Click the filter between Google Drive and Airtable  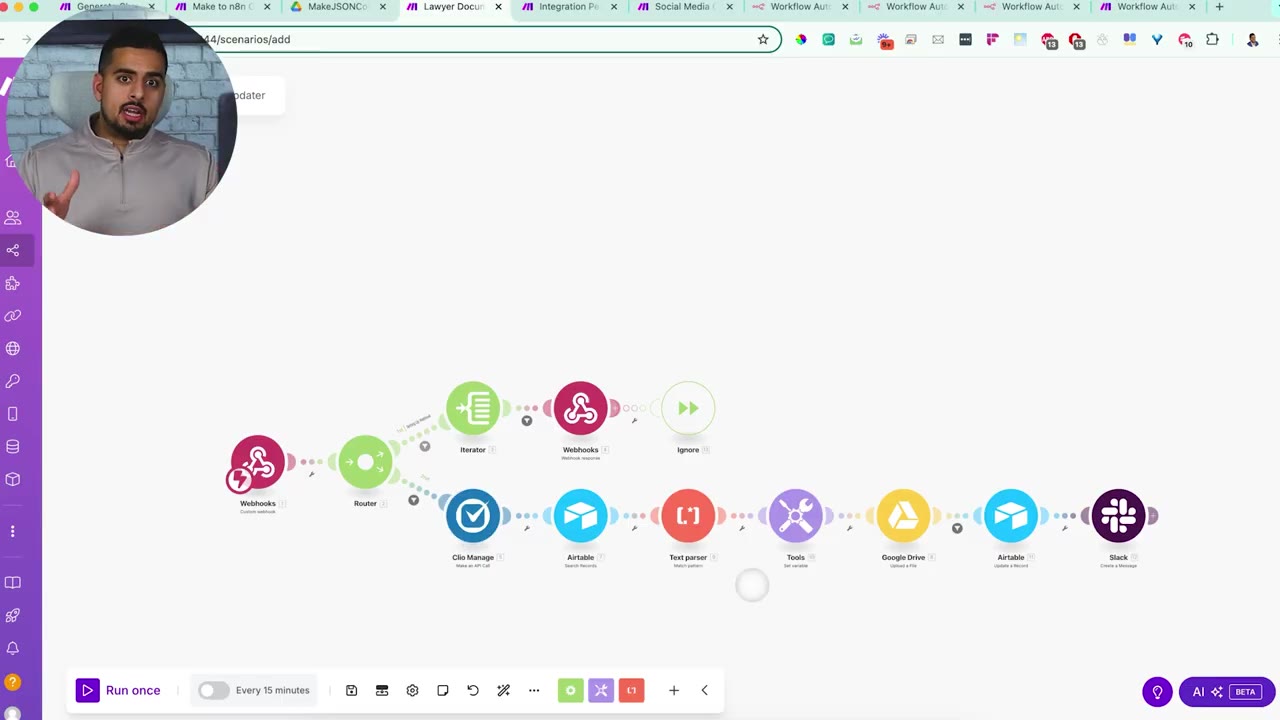[957, 528]
